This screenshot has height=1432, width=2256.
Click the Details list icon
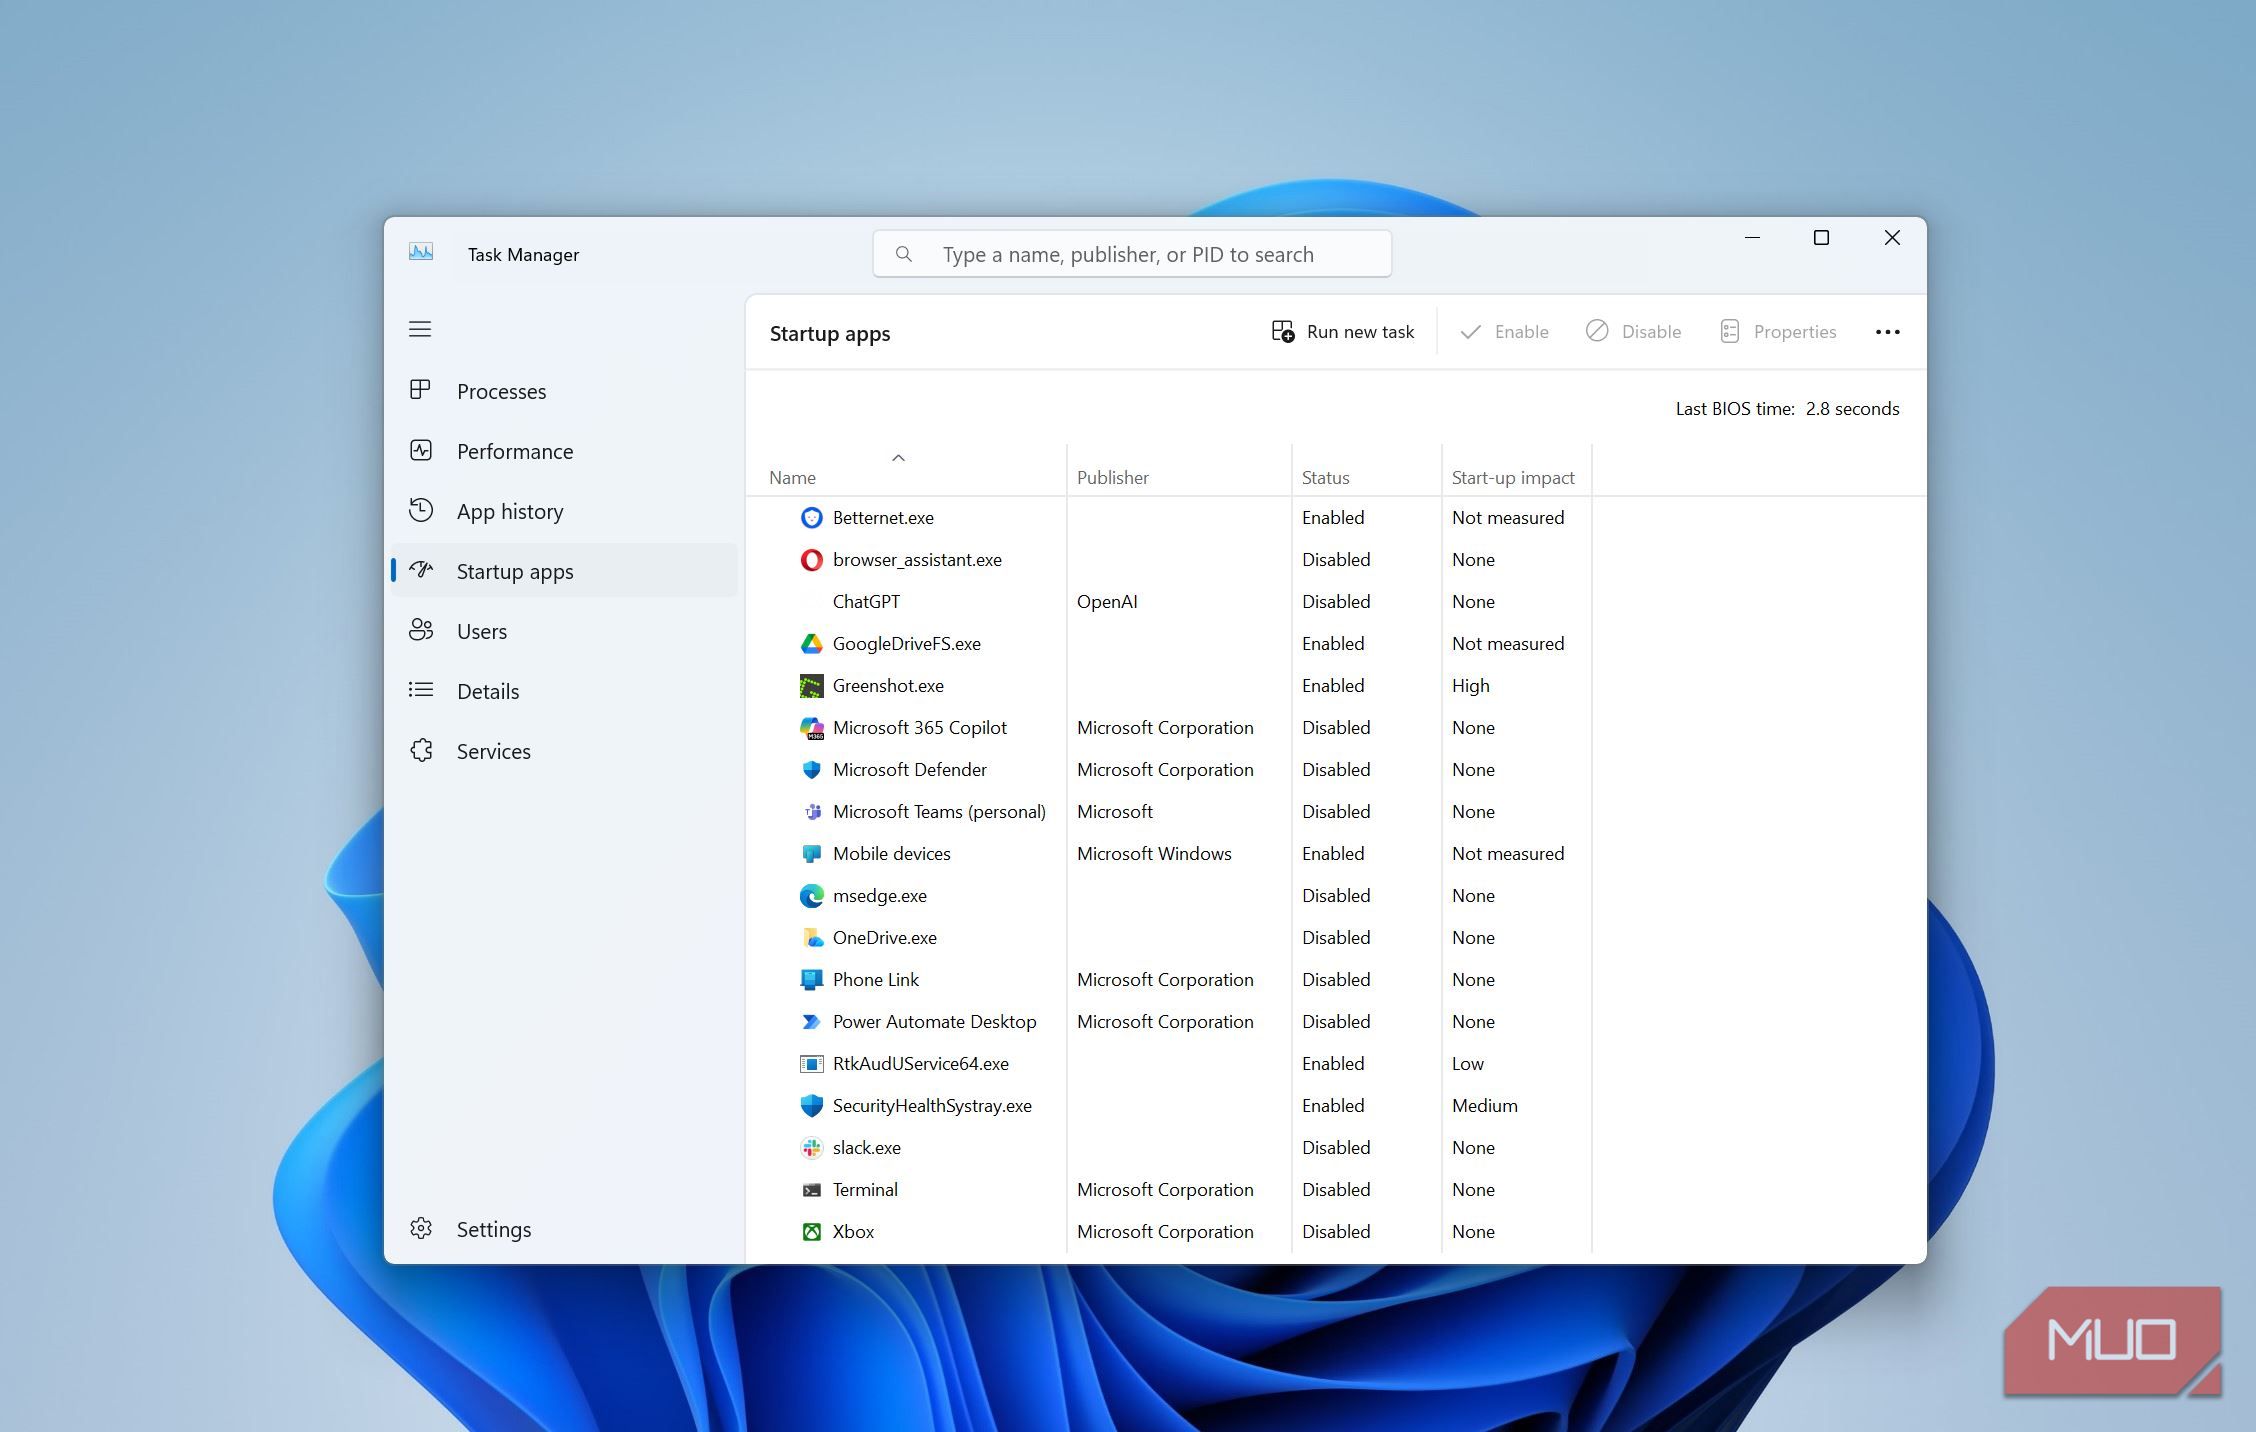[x=421, y=690]
